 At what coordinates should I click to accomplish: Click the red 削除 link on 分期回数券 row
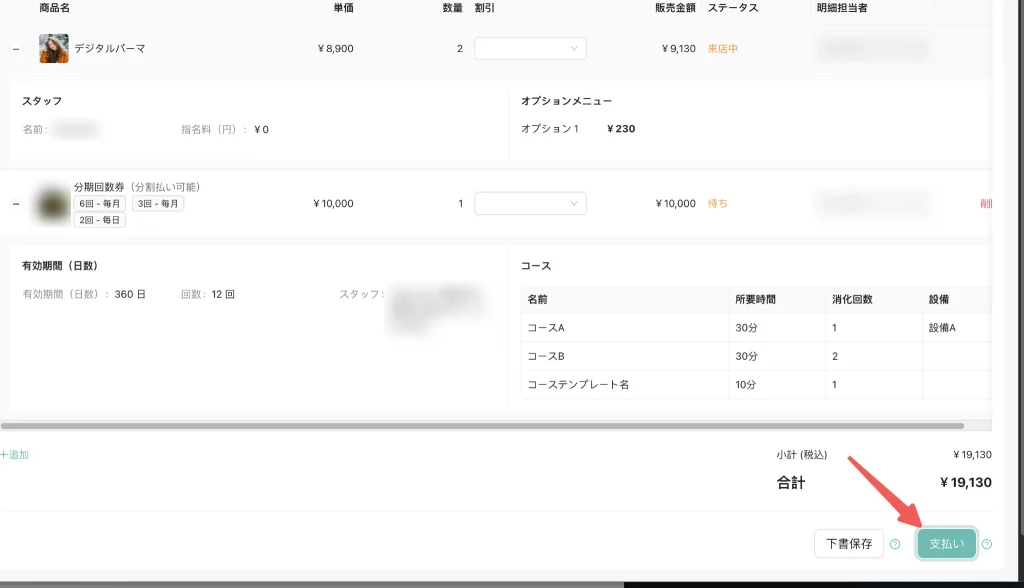point(986,203)
